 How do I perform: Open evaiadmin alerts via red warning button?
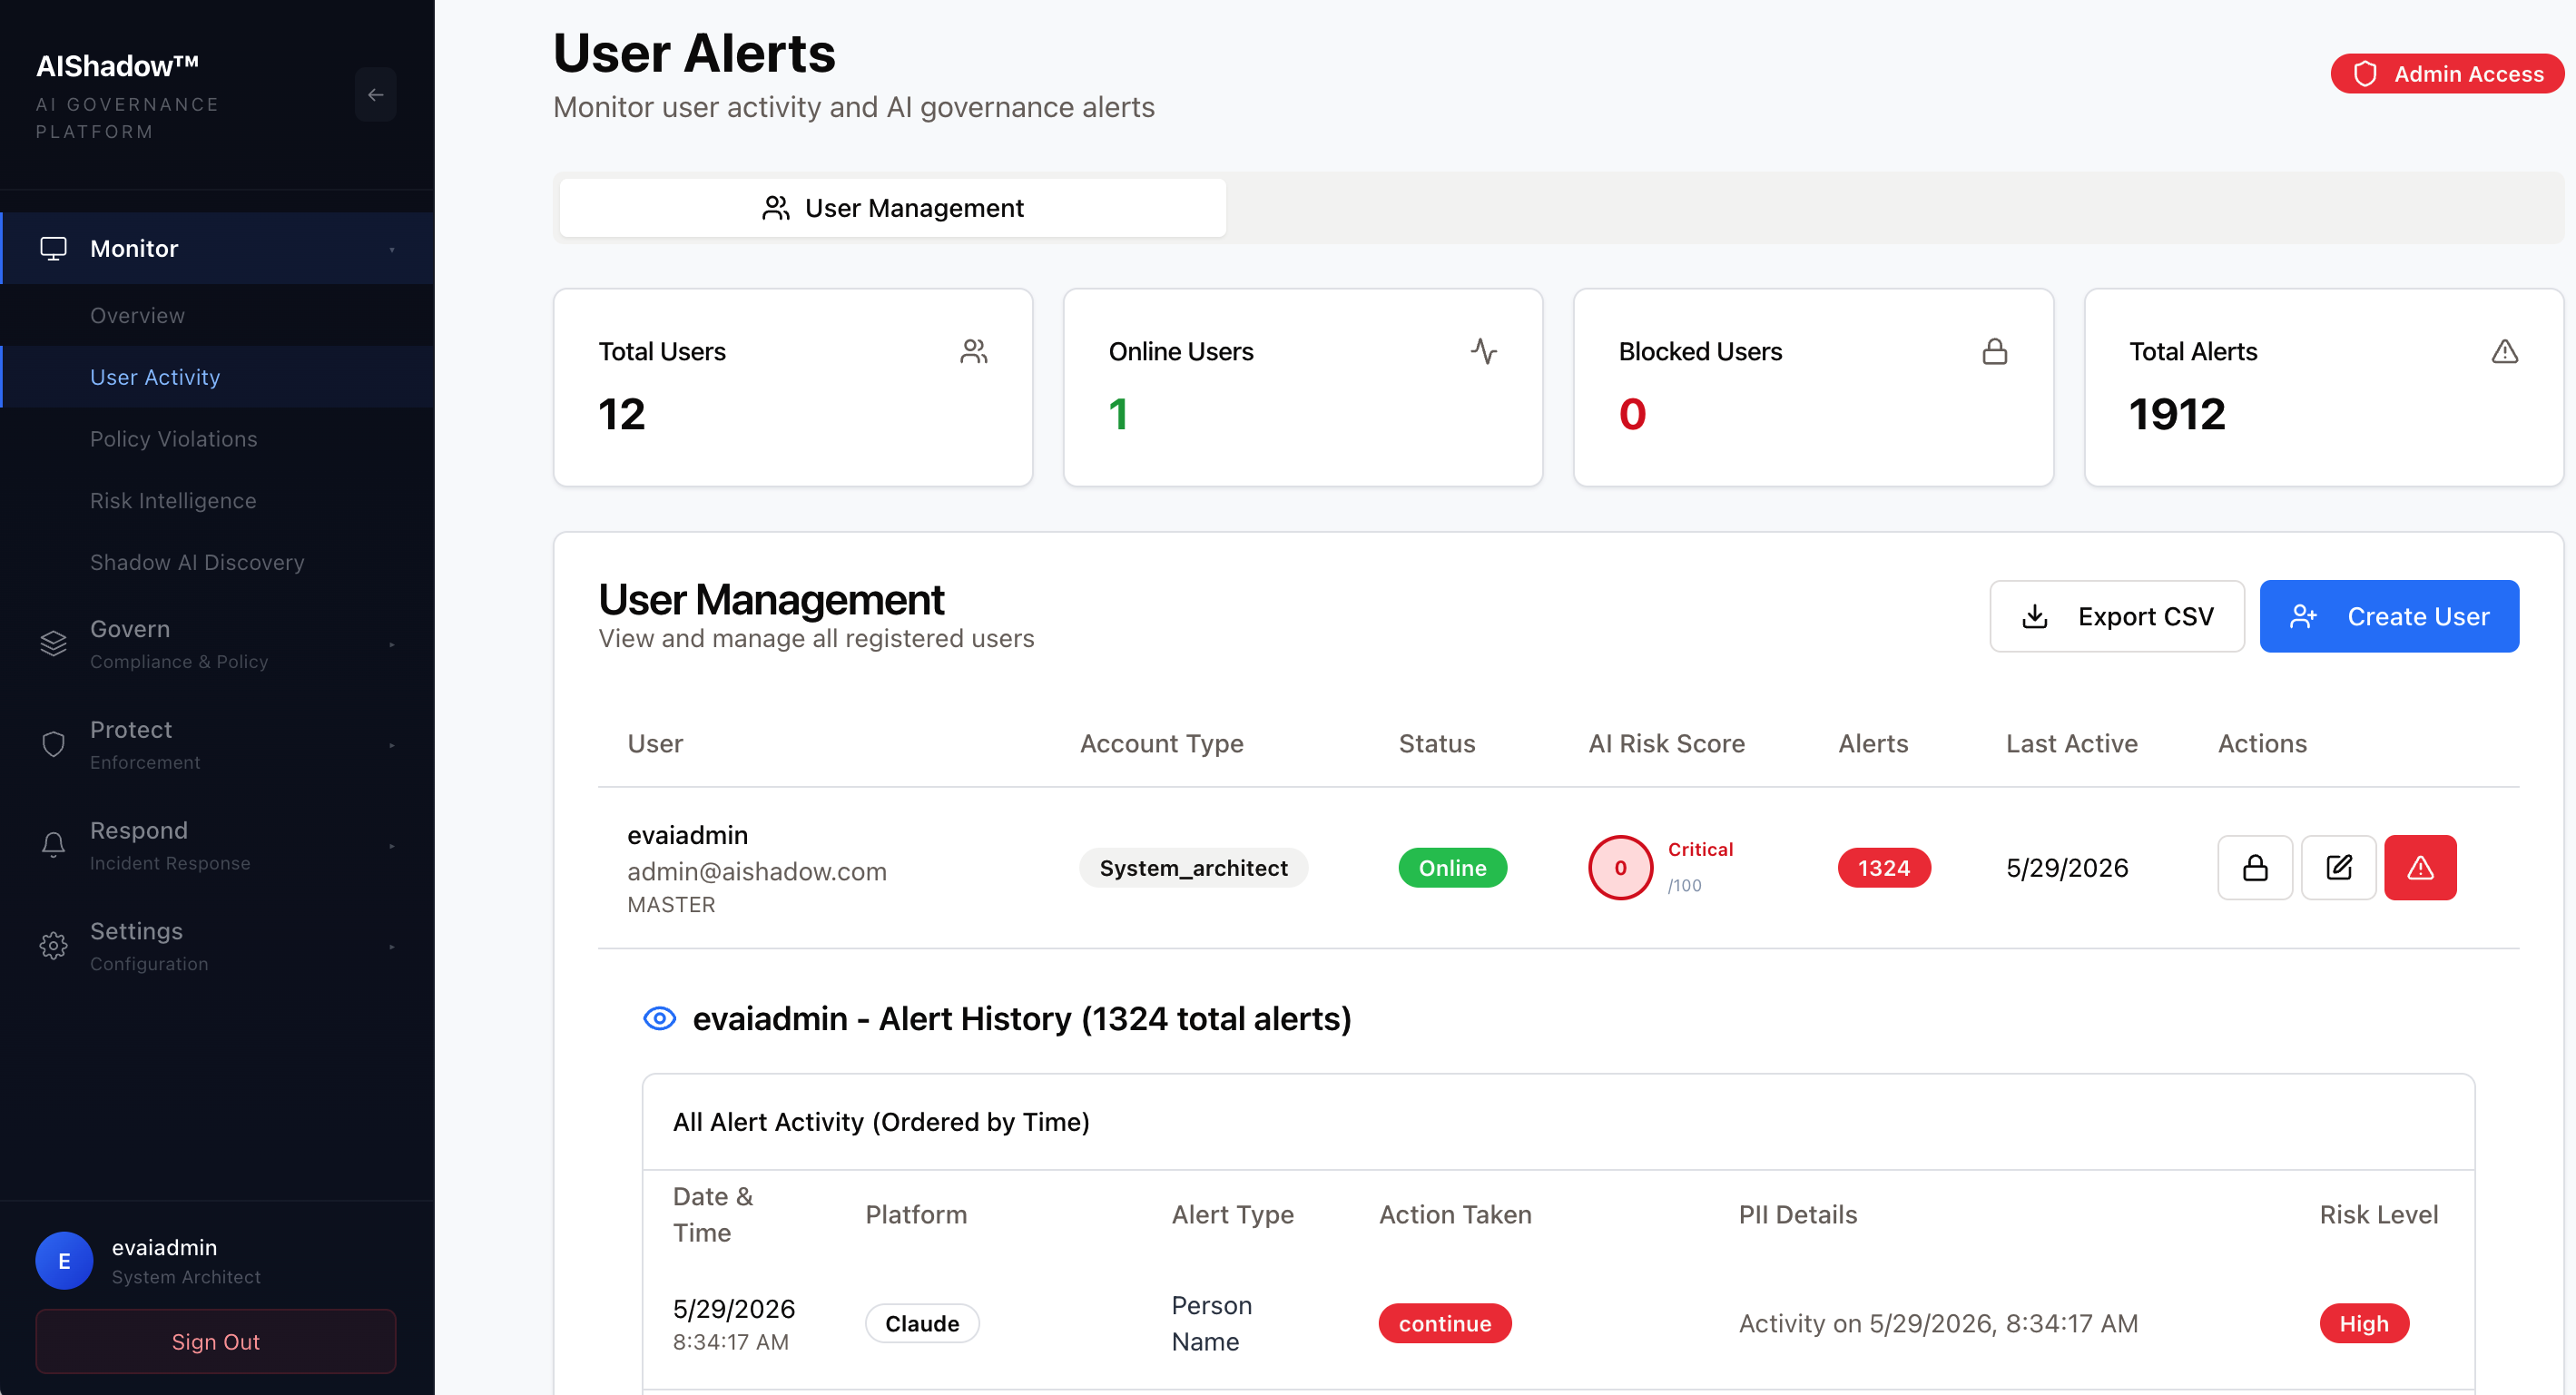pos(2419,867)
